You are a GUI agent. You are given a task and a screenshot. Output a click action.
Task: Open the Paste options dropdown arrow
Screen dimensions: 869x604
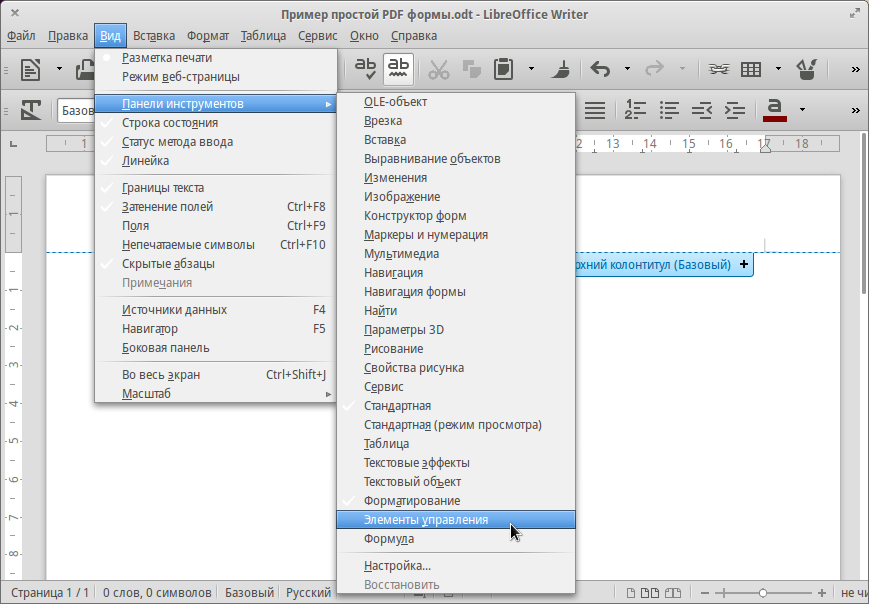point(531,69)
